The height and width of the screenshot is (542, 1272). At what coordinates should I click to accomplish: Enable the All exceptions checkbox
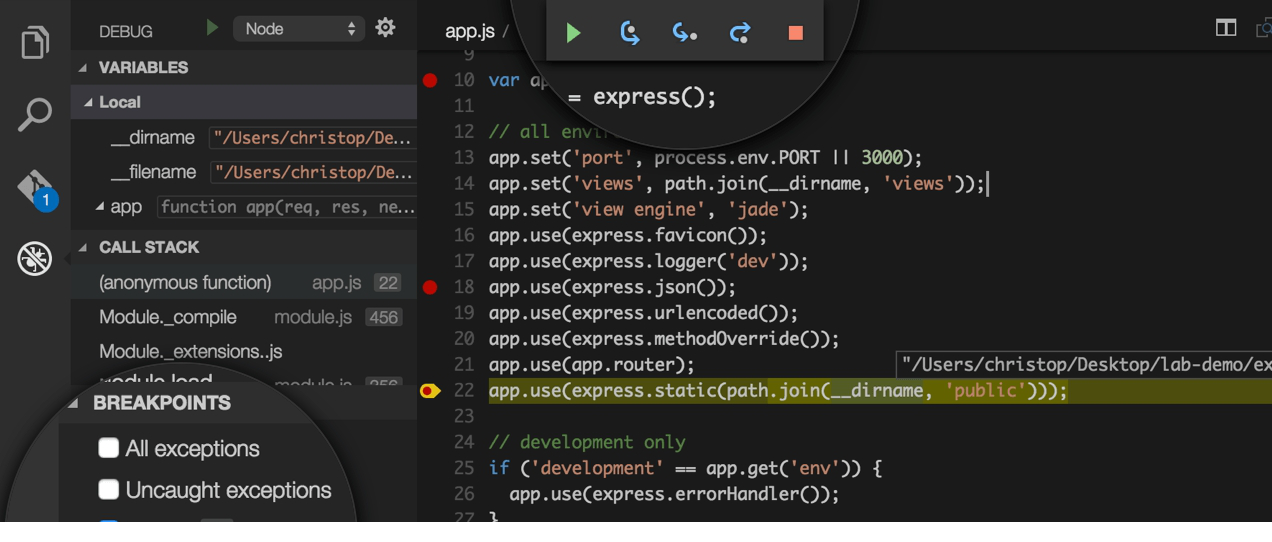coord(109,448)
